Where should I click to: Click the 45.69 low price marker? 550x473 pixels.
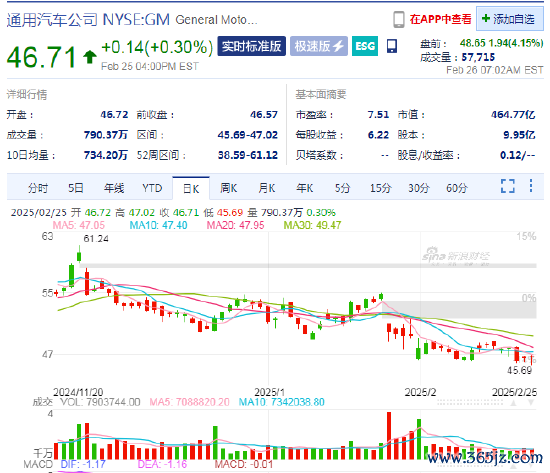[519, 370]
